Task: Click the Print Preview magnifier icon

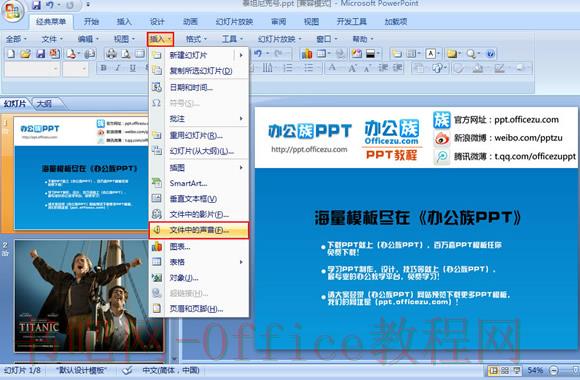Action: click(x=125, y=54)
